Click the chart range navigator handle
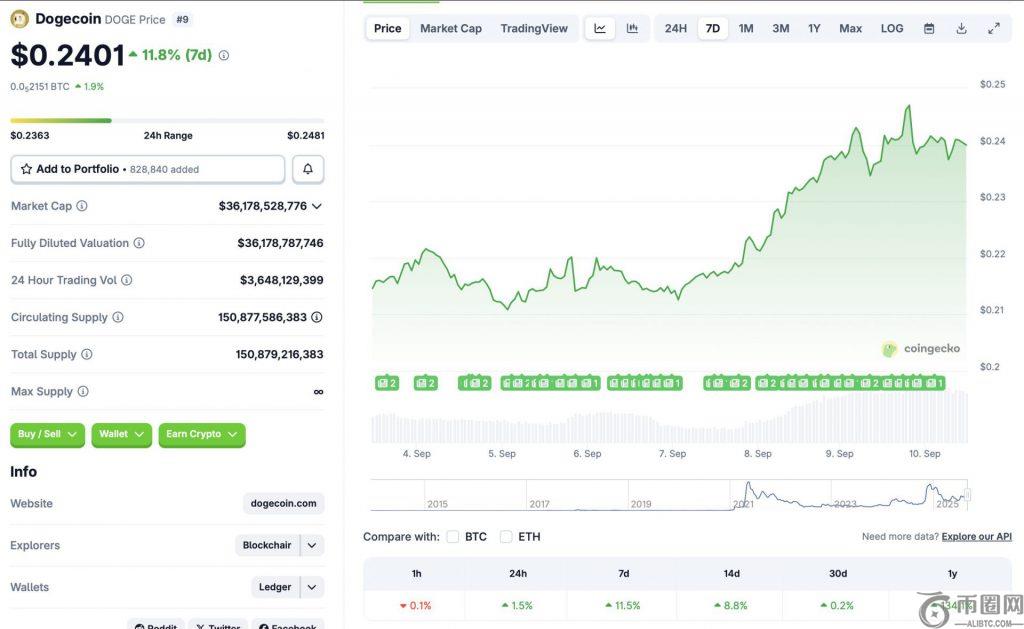 [966, 495]
